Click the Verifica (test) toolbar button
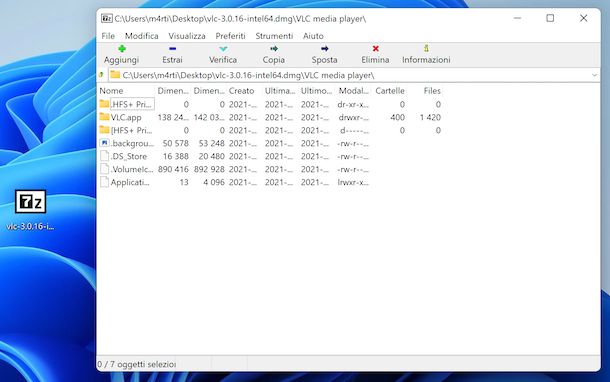The width and height of the screenshot is (610, 382). click(223, 54)
